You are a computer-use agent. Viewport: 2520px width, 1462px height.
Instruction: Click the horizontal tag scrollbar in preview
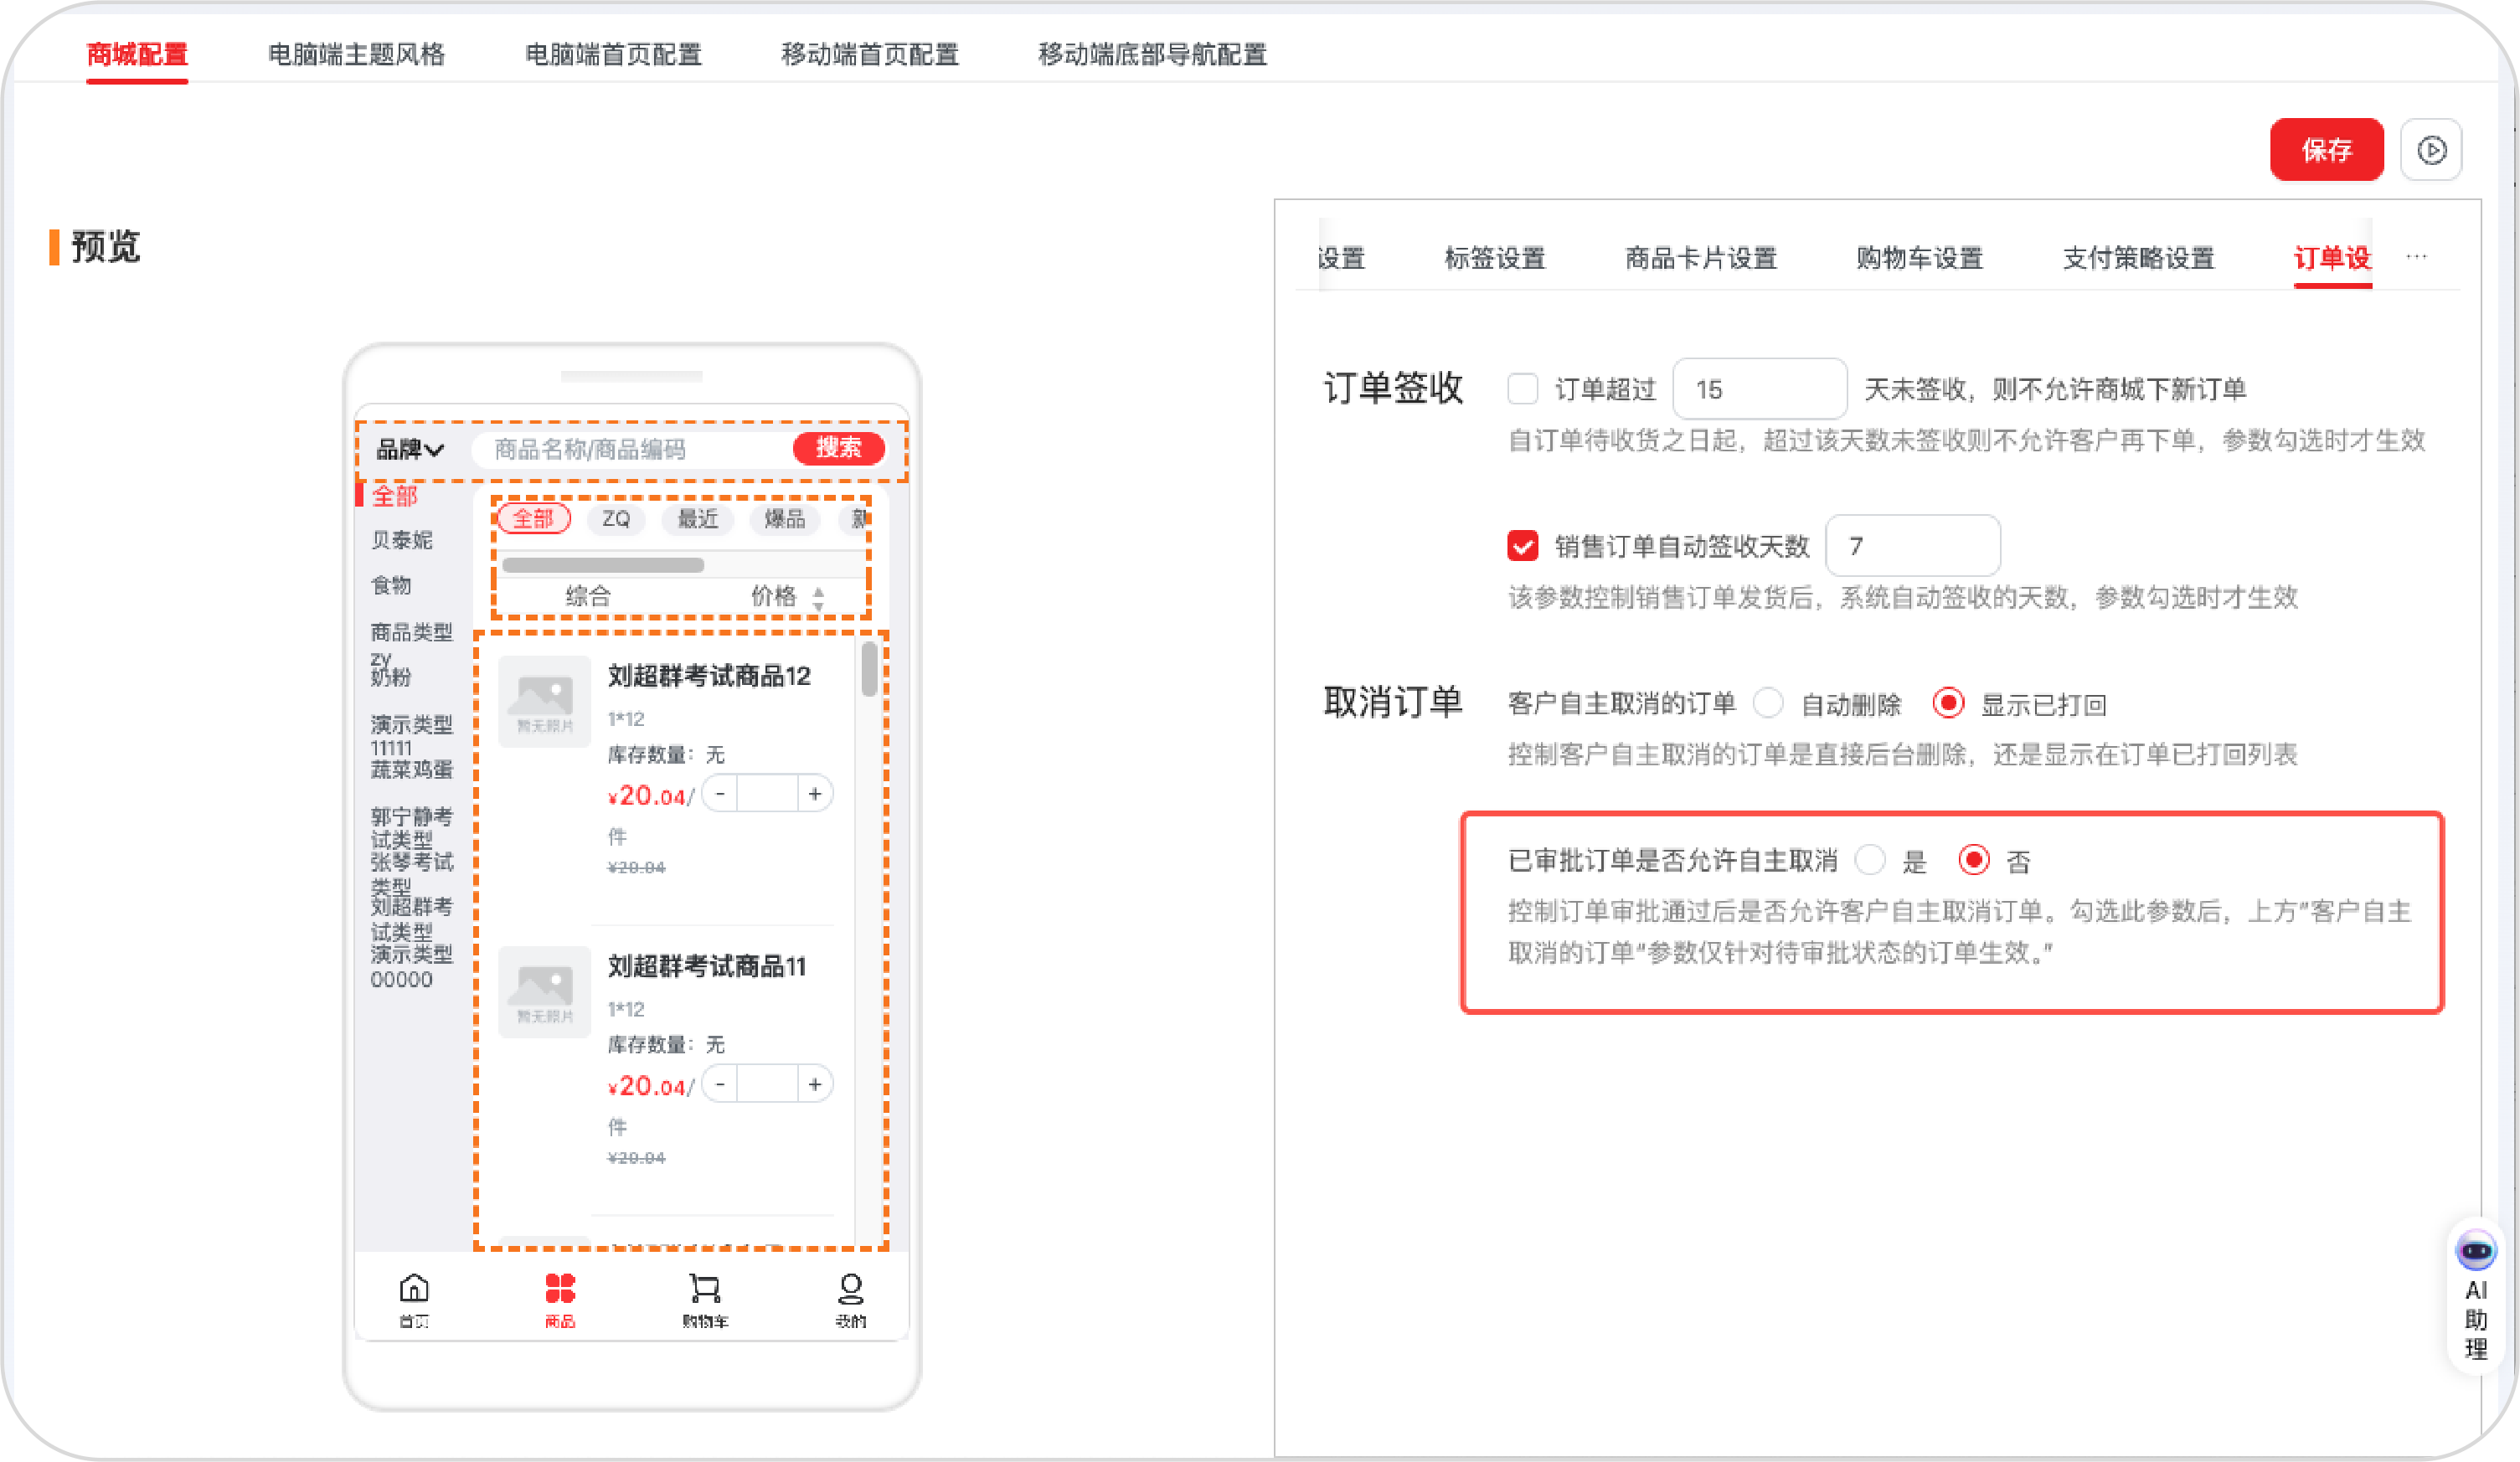tap(603, 565)
